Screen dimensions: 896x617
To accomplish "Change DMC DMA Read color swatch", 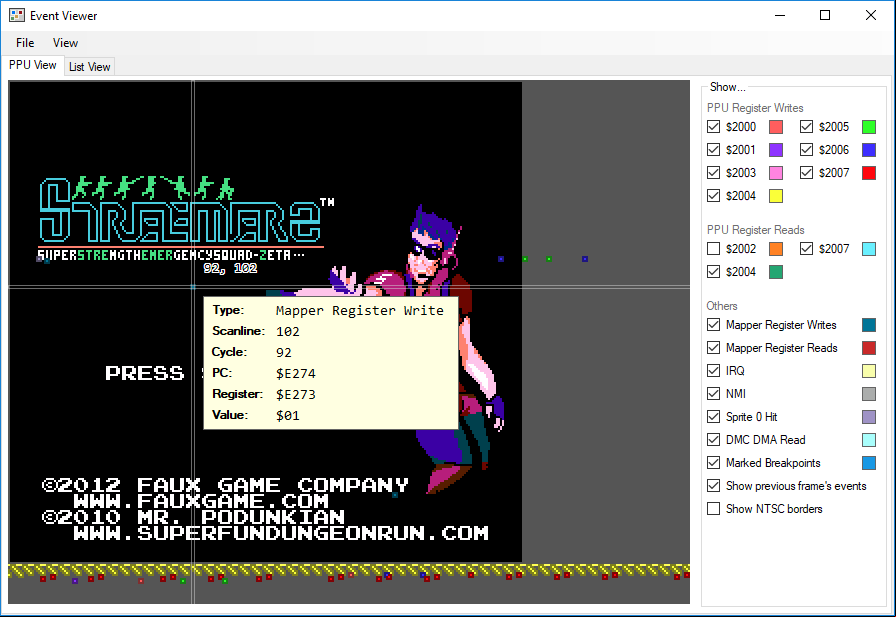I will [869, 440].
